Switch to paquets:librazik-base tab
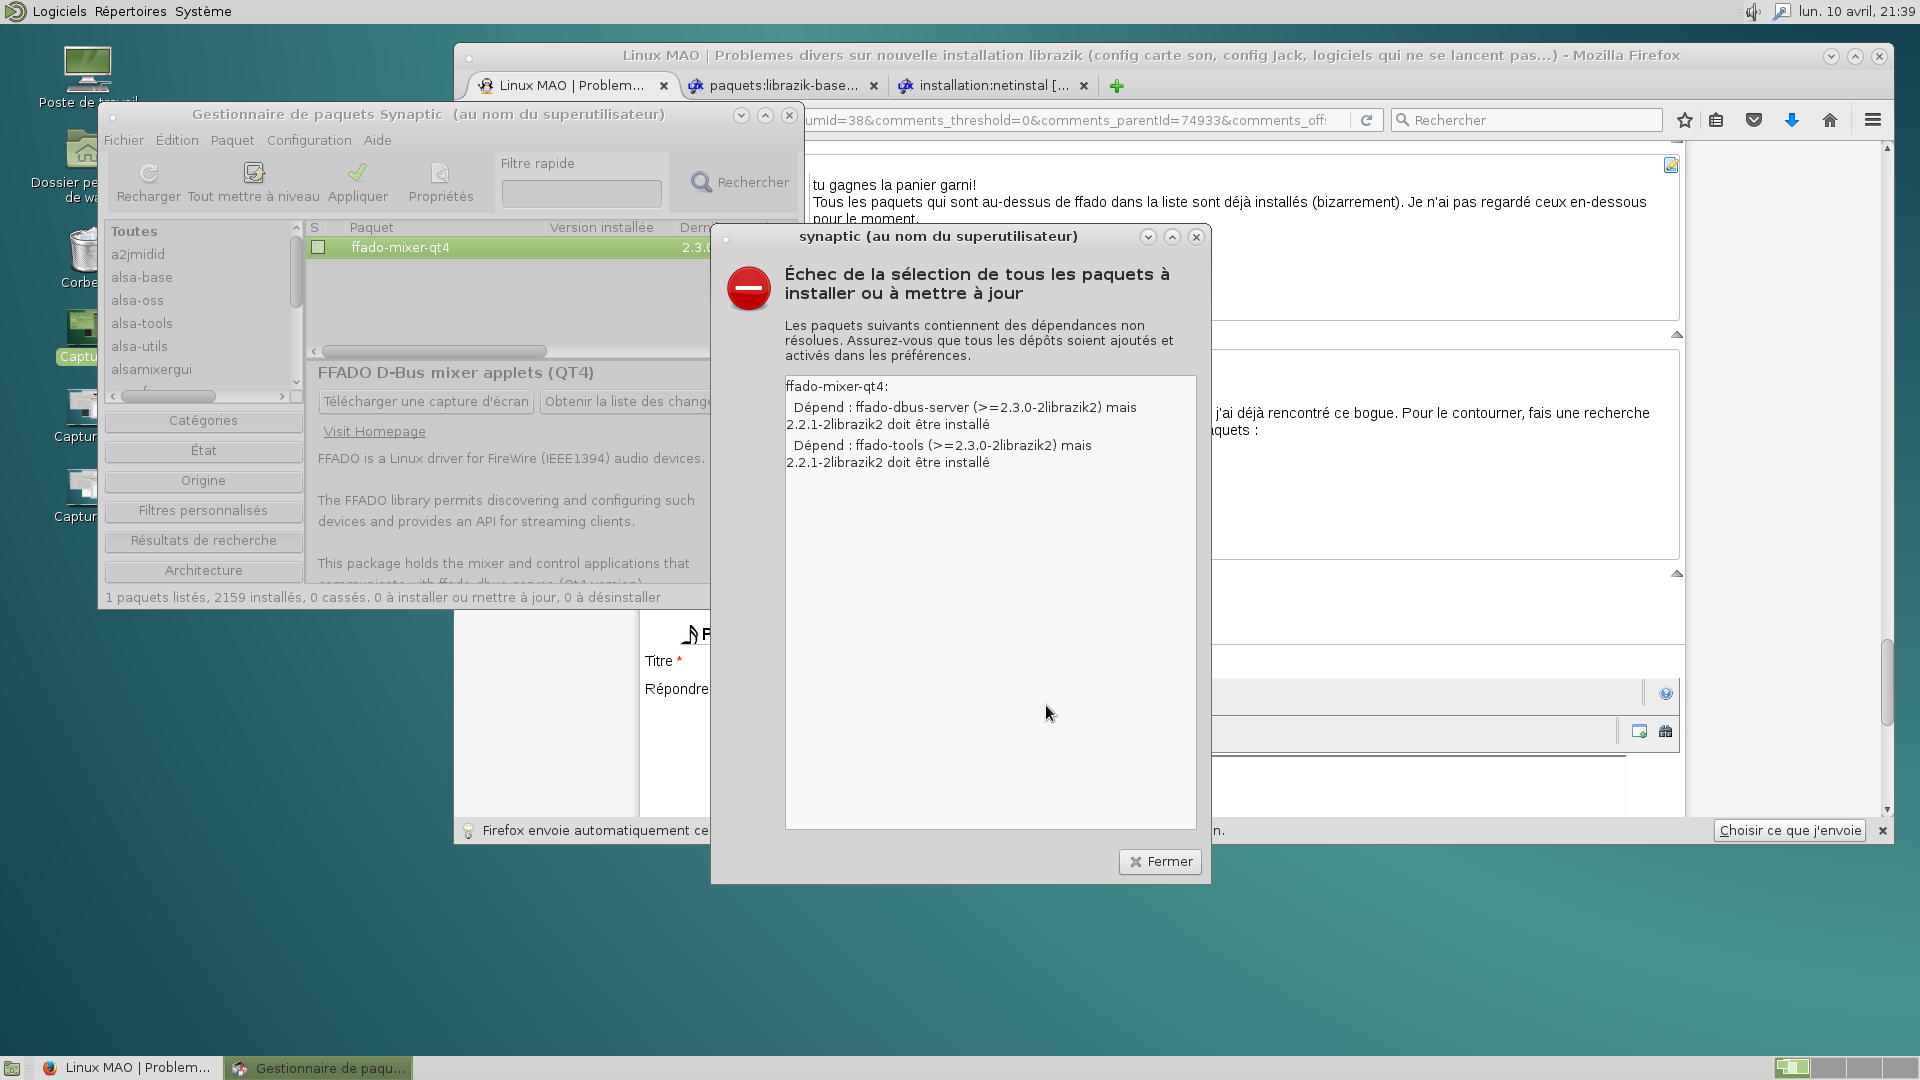This screenshot has width=1920, height=1080. tap(783, 86)
